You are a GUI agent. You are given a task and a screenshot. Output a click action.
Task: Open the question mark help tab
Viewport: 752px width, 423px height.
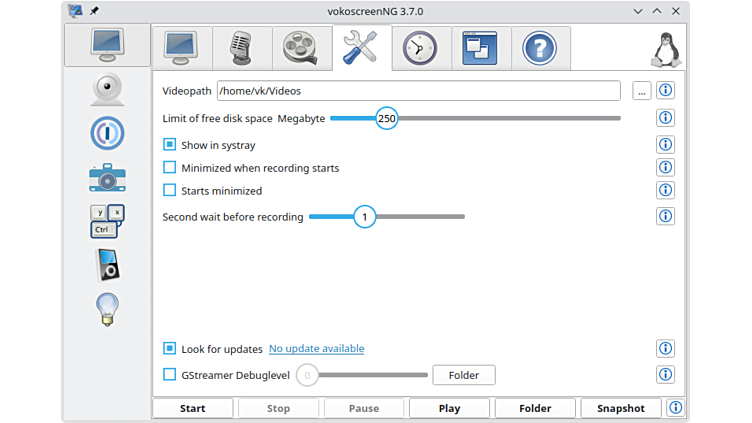pyautogui.click(x=540, y=46)
